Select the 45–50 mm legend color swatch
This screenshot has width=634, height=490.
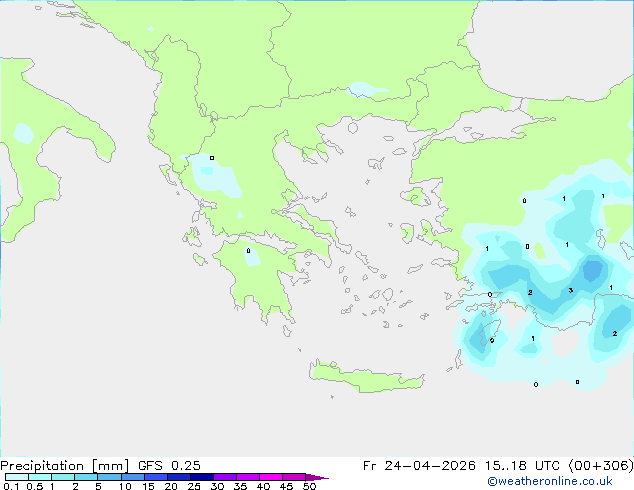(x=294, y=477)
